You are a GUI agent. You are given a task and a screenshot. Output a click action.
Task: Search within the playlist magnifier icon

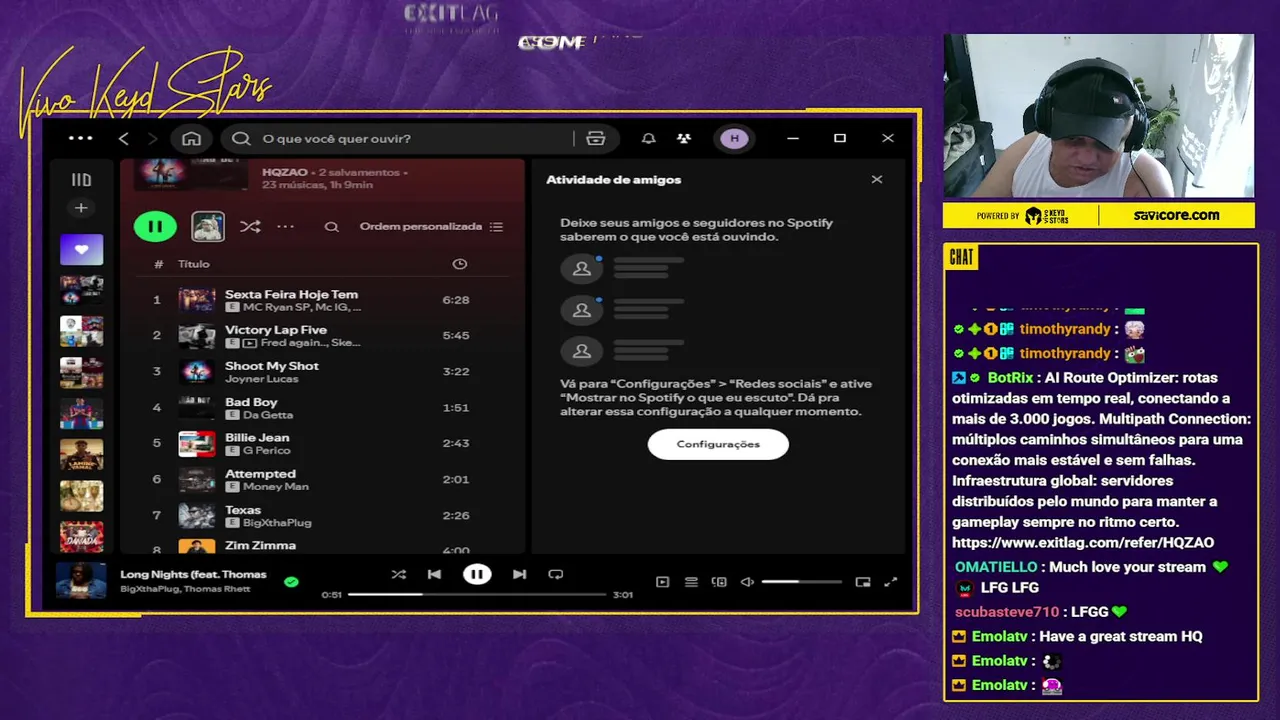click(331, 227)
